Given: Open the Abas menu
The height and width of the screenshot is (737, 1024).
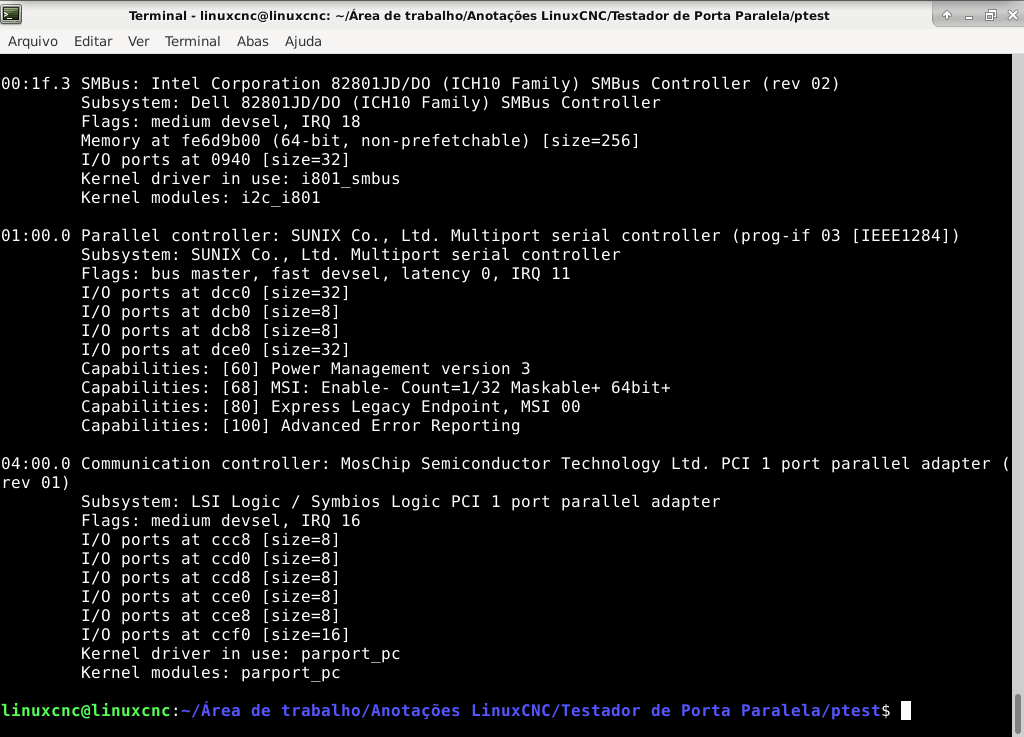Looking at the screenshot, I should [253, 41].
